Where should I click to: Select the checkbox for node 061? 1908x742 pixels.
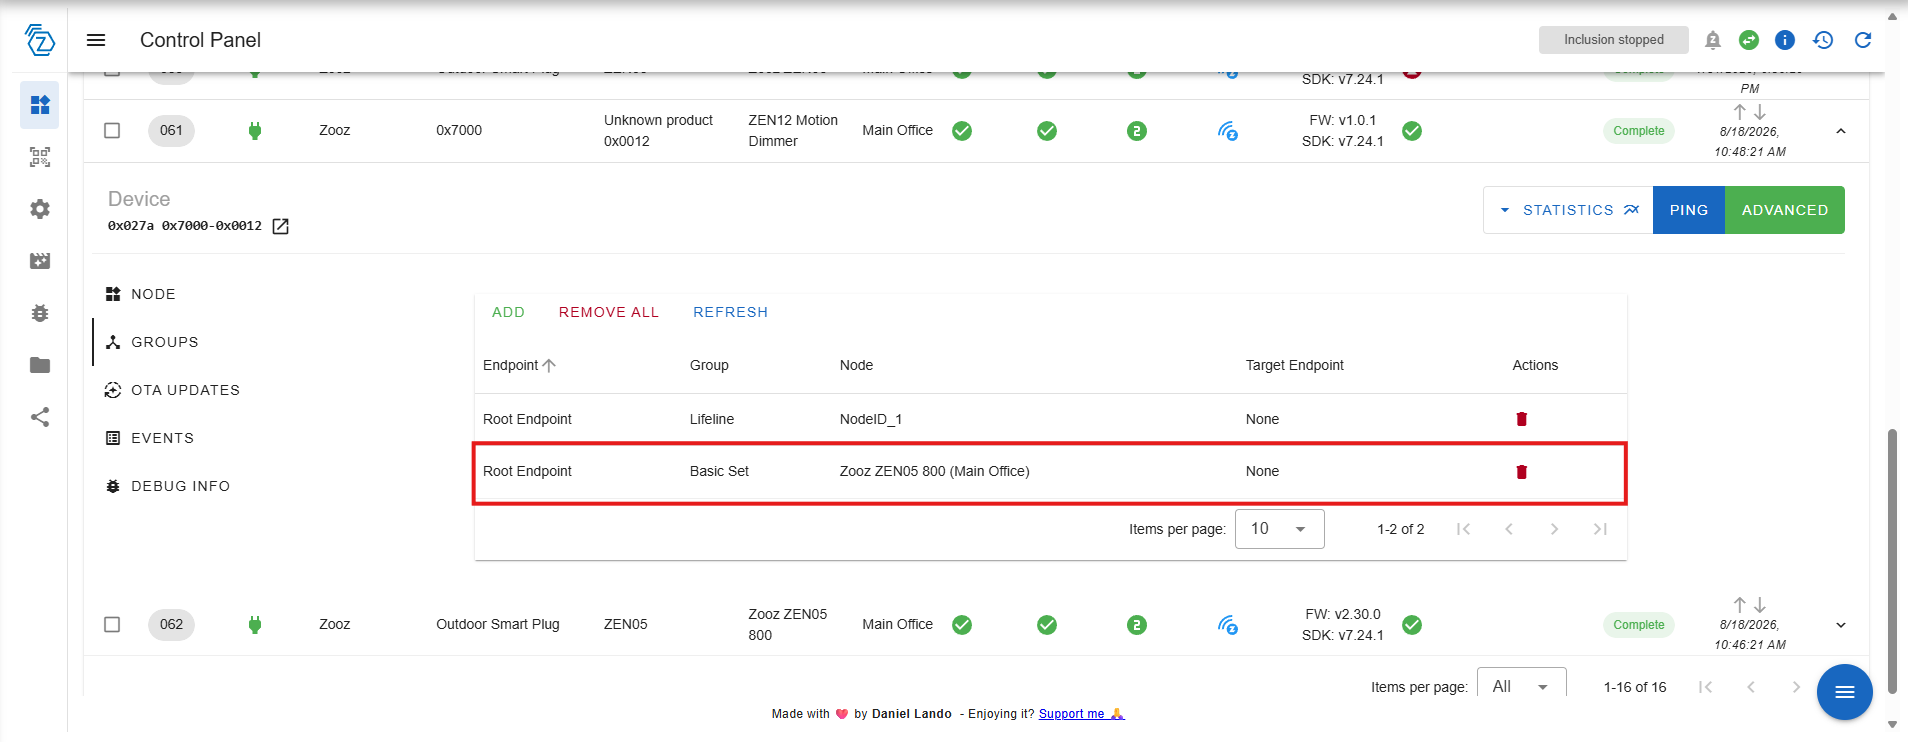pyautogui.click(x=112, y=131)
